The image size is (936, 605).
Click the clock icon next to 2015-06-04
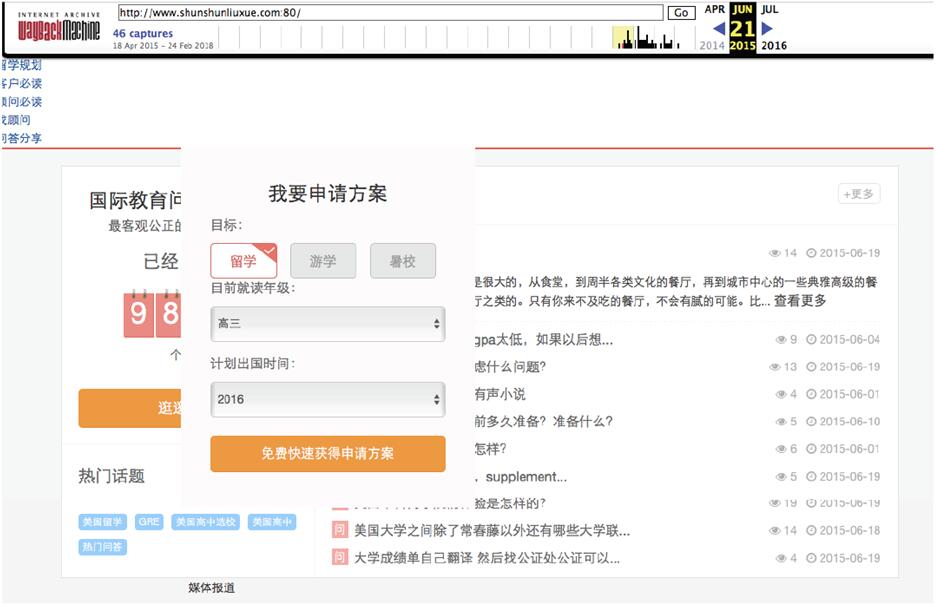(811, 340)
